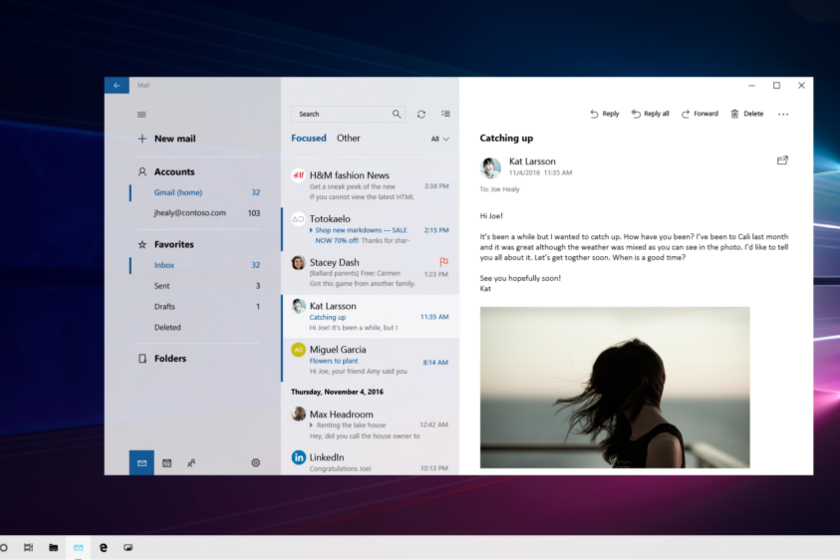The width and height of the screenshot is (840, 560).
Task: Open File Explorer from taskbar
Action: pos(54,547)
